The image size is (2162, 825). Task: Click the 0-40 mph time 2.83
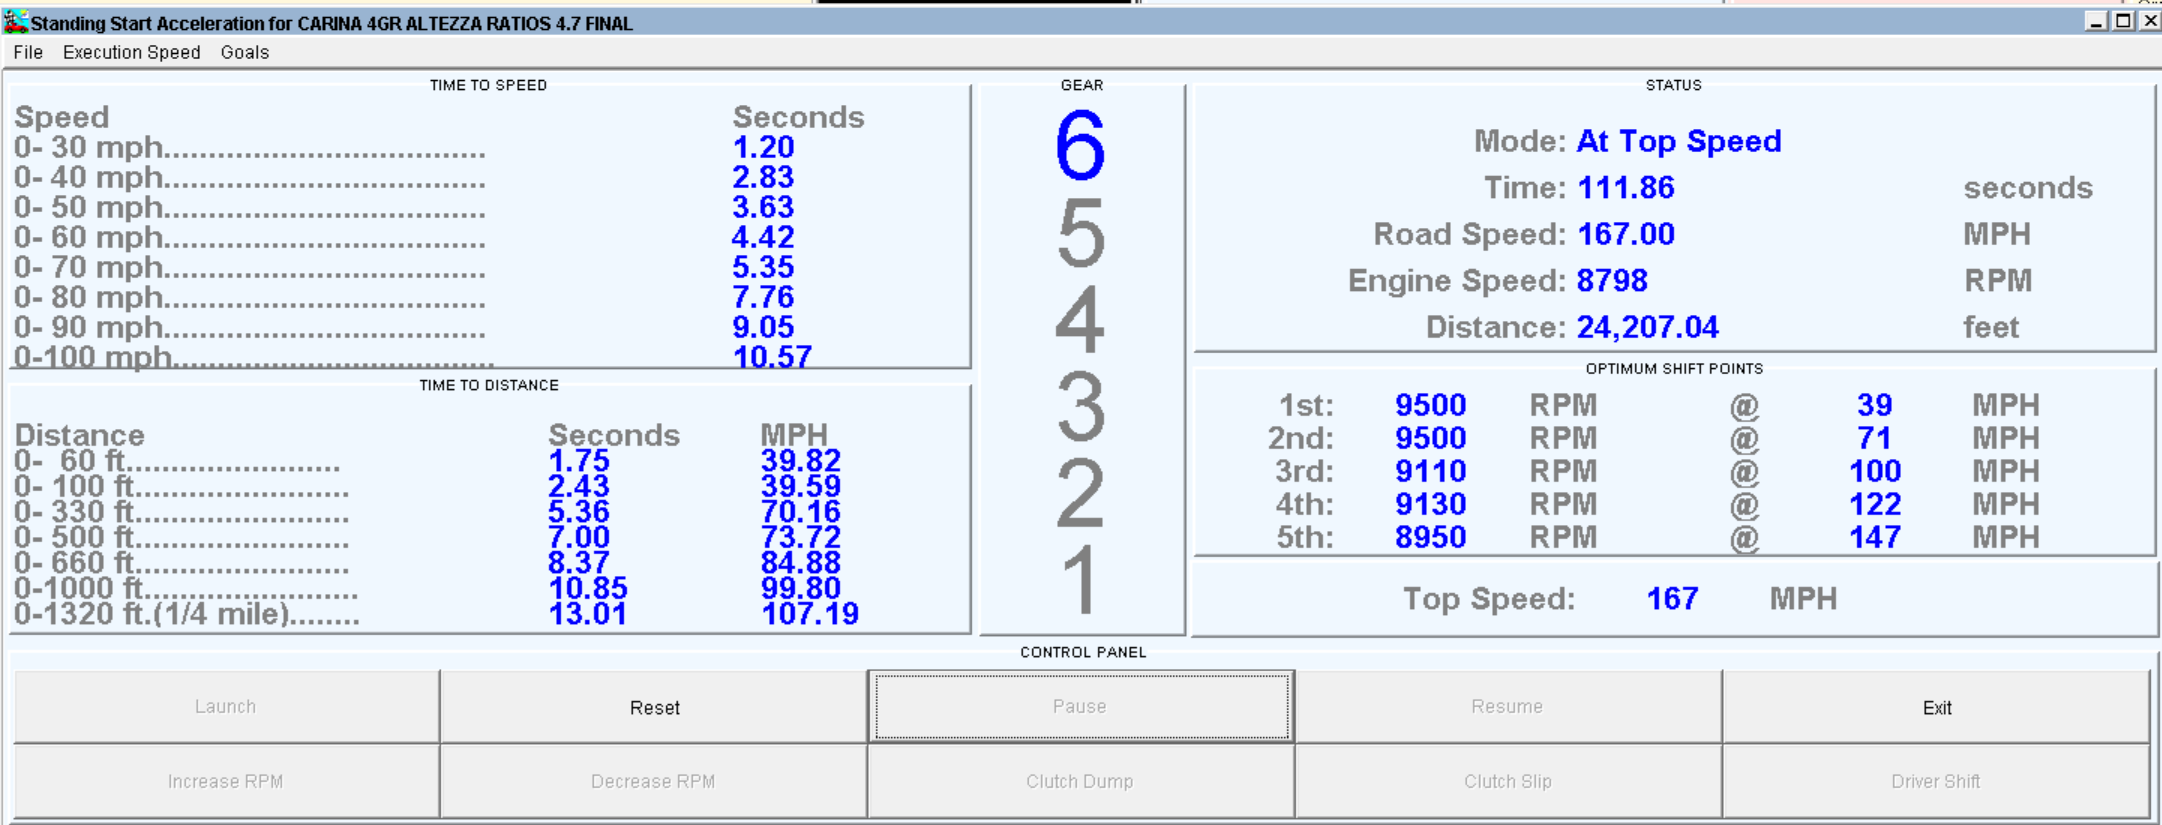click(763, 177)
